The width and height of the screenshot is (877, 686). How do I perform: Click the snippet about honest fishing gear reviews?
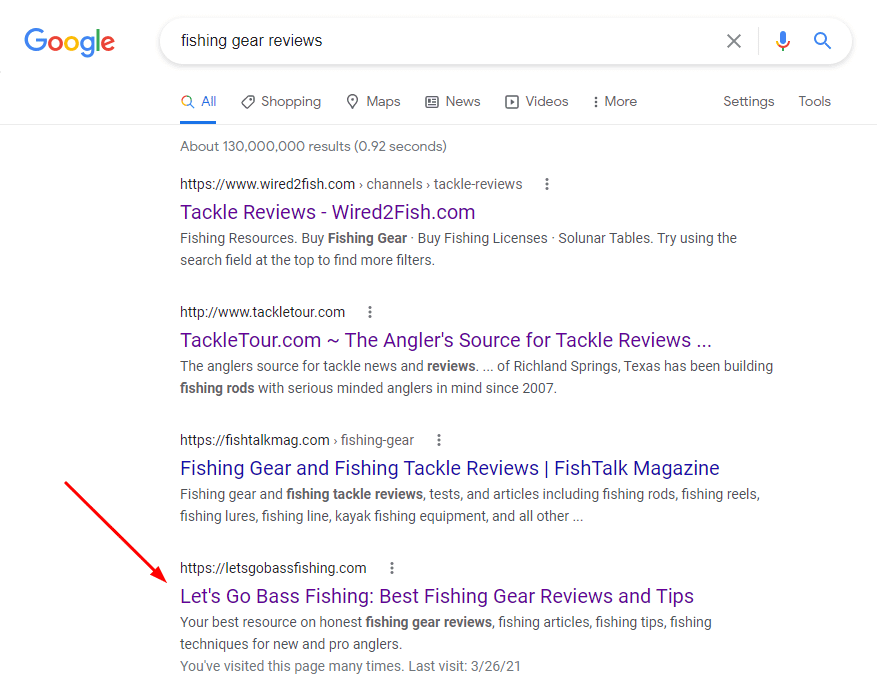pyautogui.click(x=446, y=633)
